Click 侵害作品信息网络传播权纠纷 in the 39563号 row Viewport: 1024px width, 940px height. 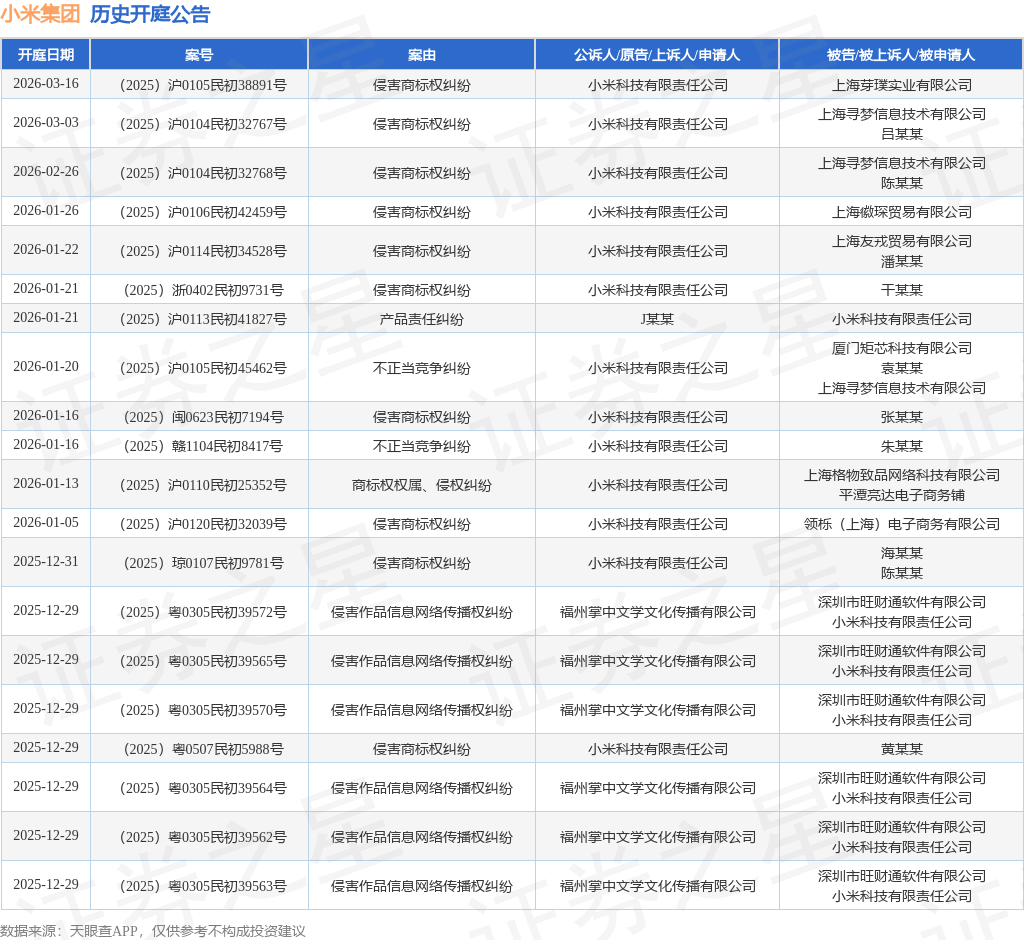[421, 886]
